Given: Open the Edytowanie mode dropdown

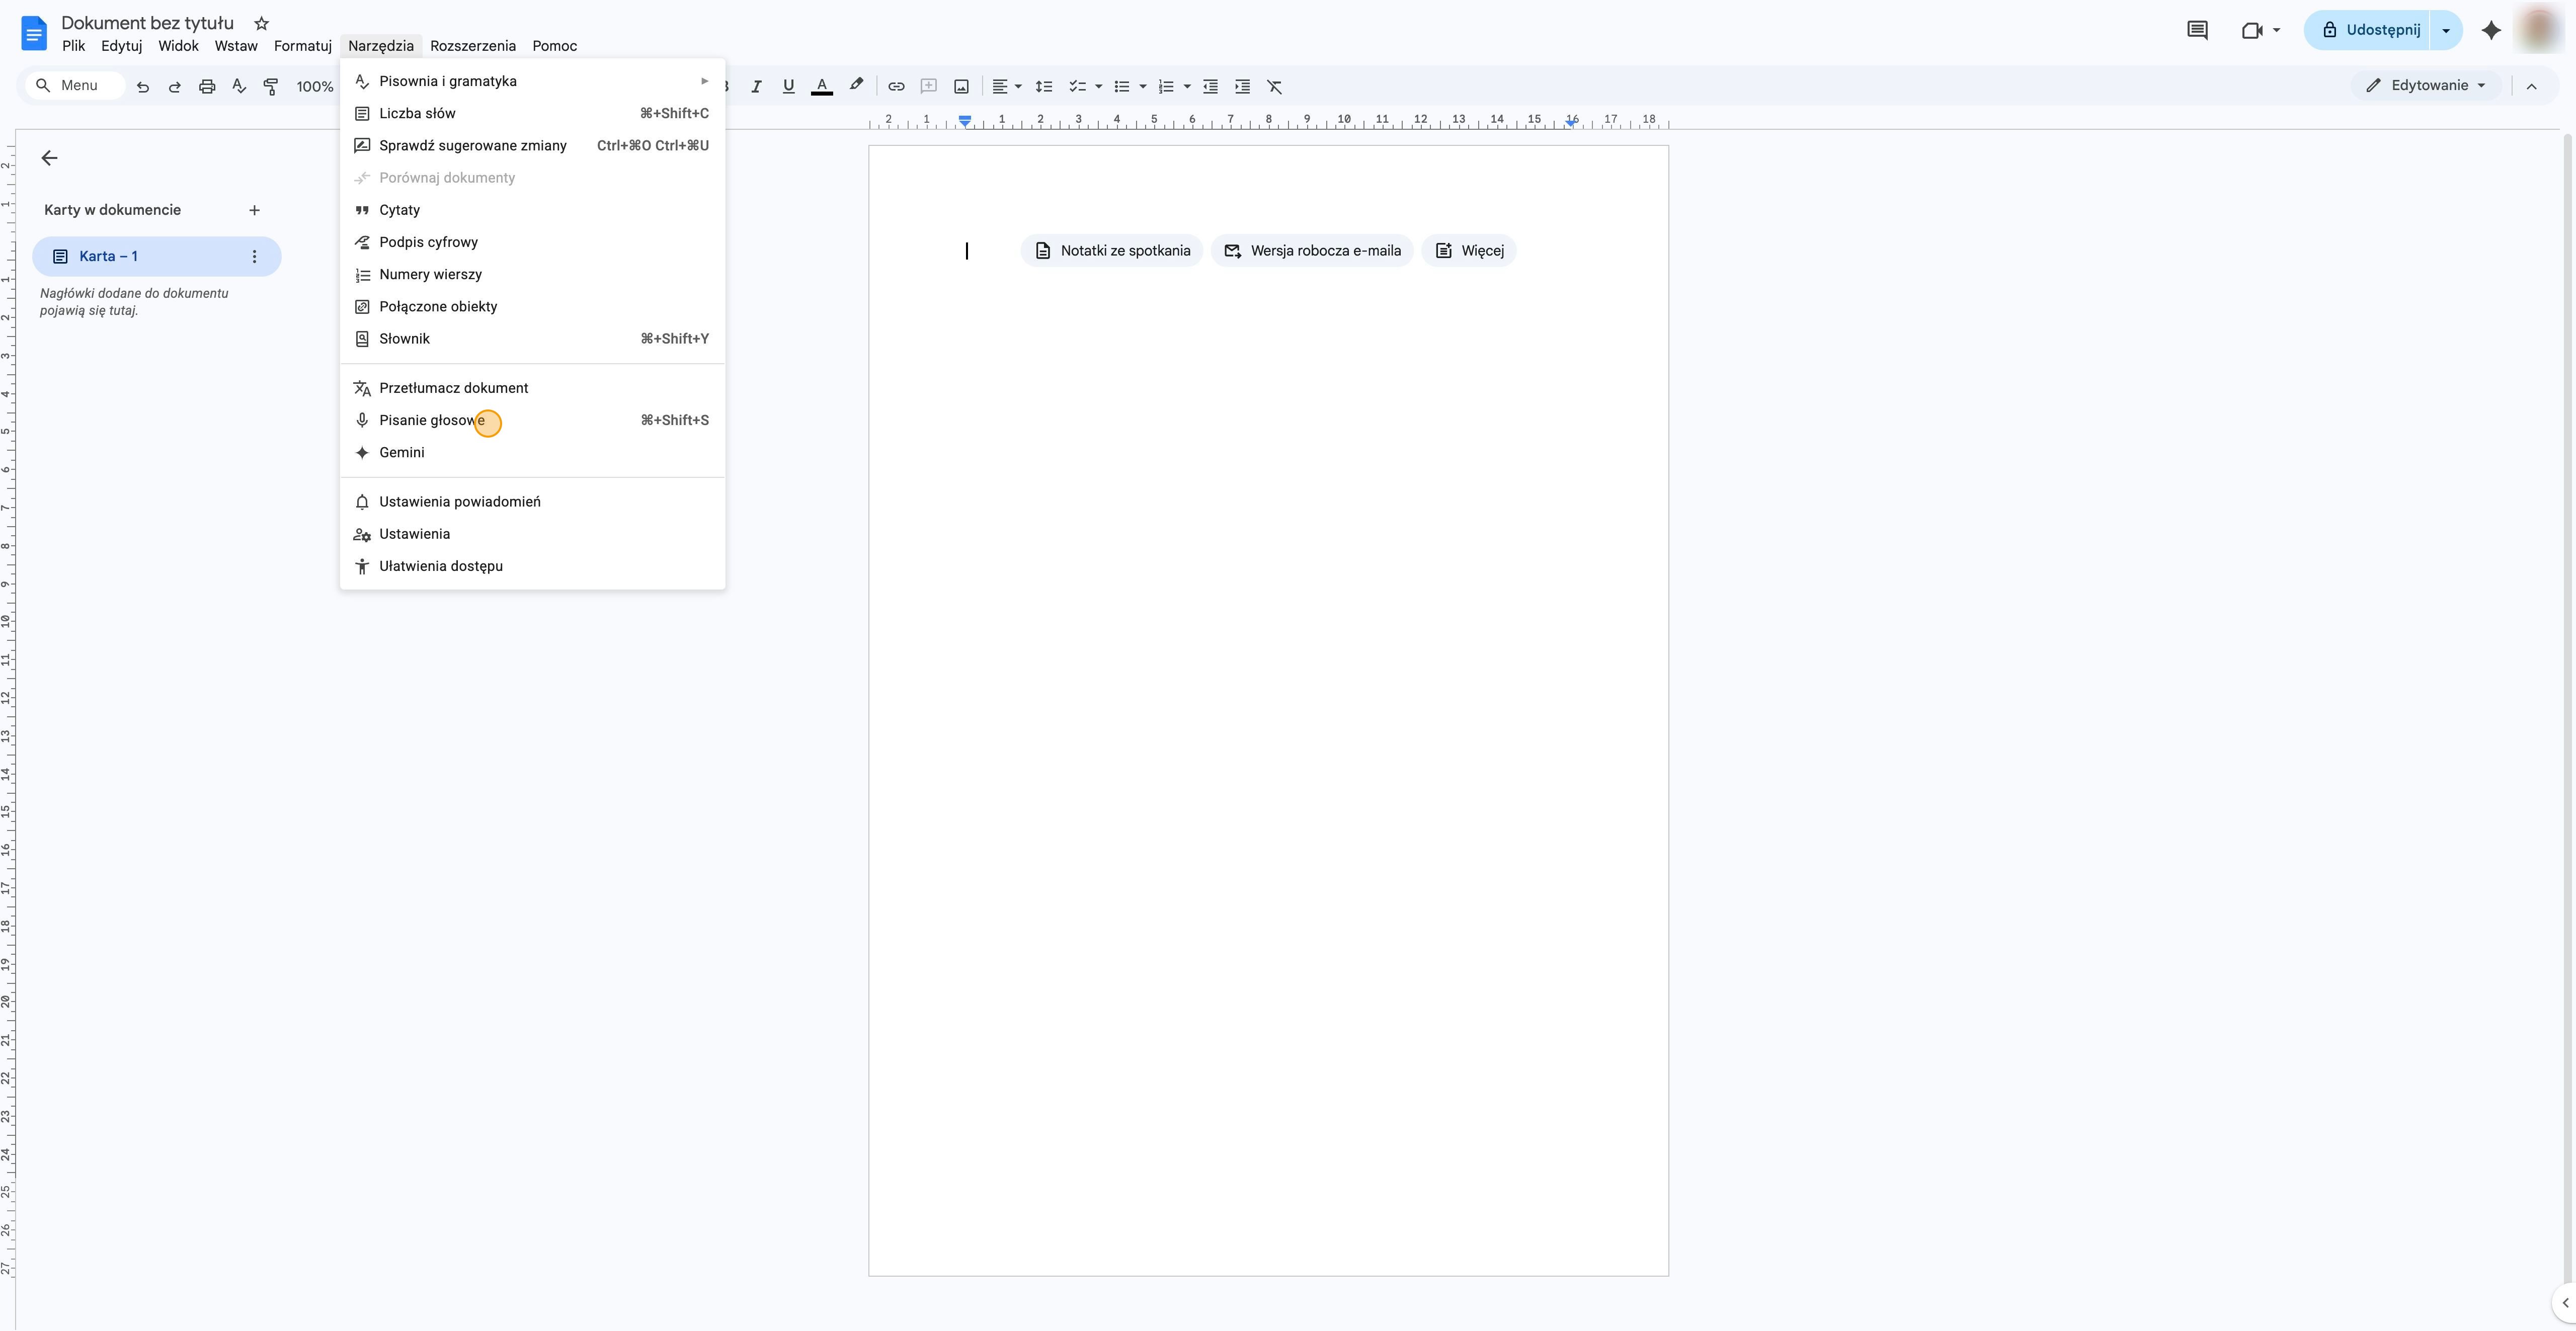Looking at the screenshot, I should (x=2425, y=86).
